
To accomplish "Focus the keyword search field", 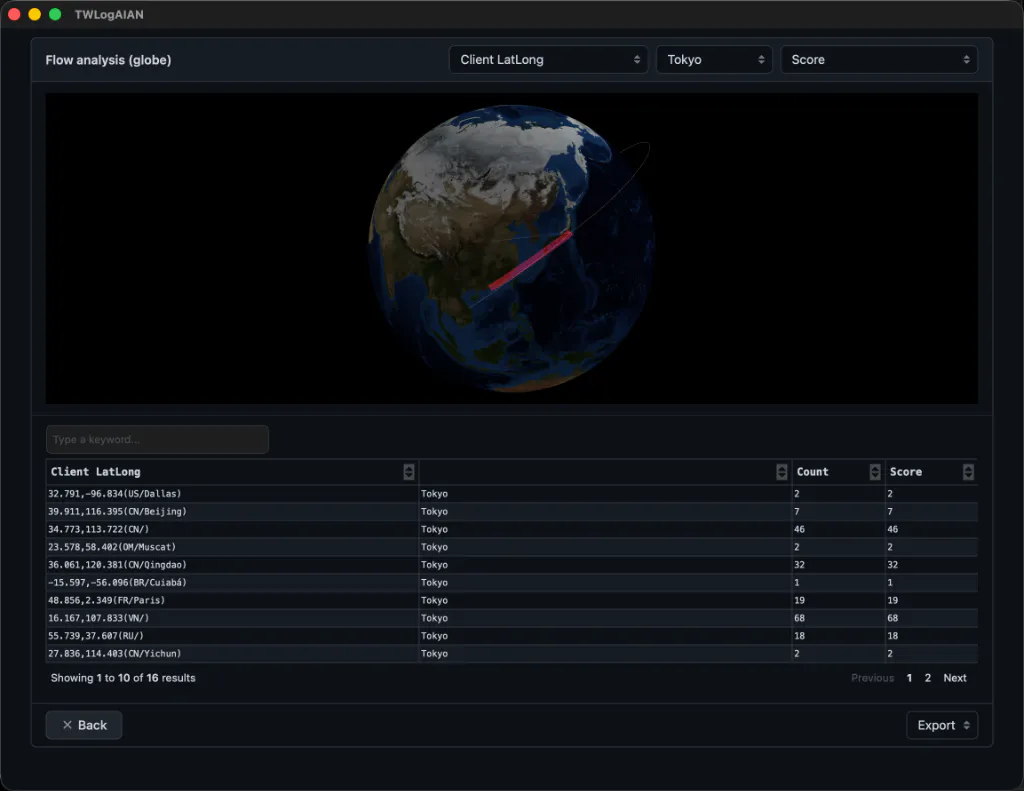I will (x=157, y=440).
